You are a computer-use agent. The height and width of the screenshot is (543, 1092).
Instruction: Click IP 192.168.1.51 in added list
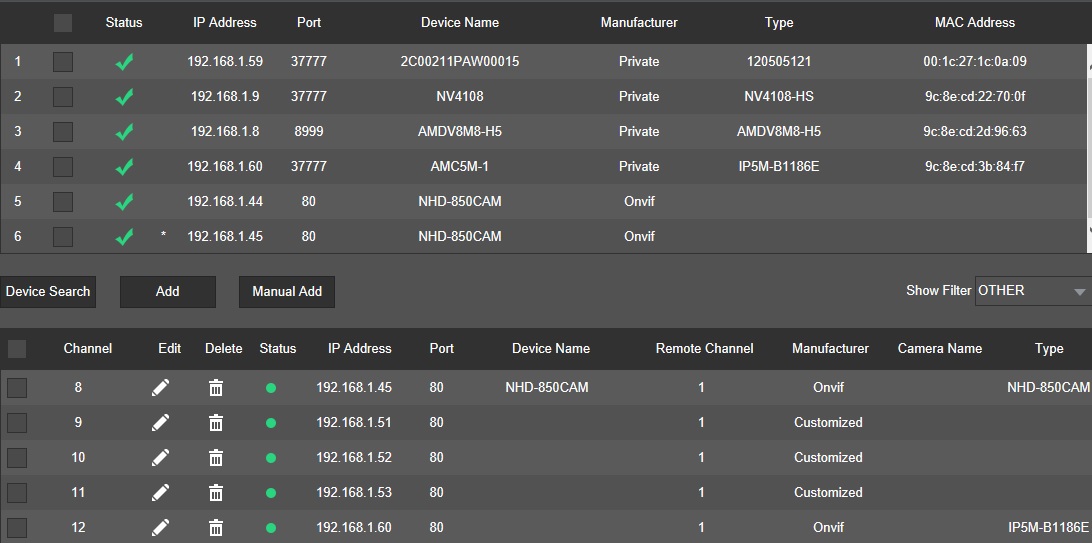click(354, 423)
